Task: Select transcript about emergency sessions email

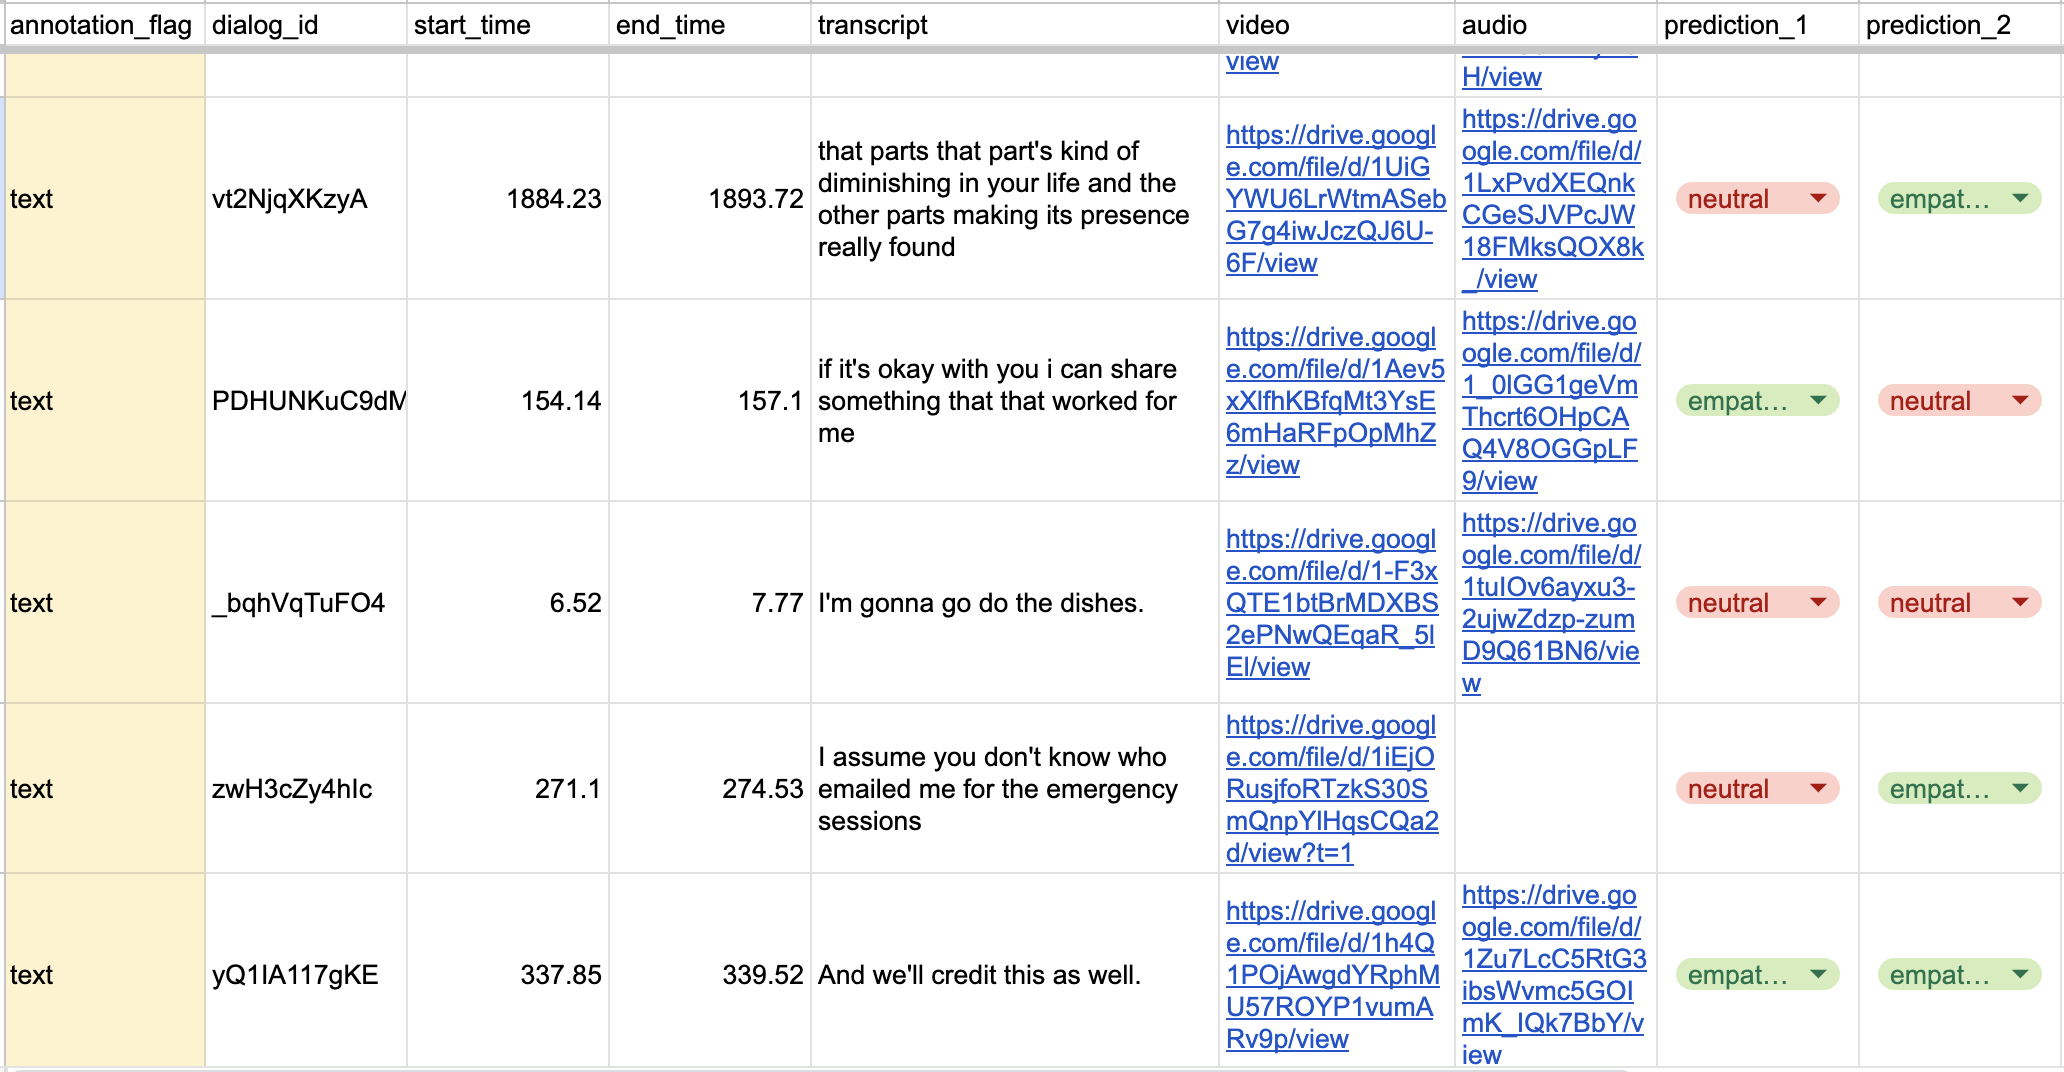Action: 1015,789
